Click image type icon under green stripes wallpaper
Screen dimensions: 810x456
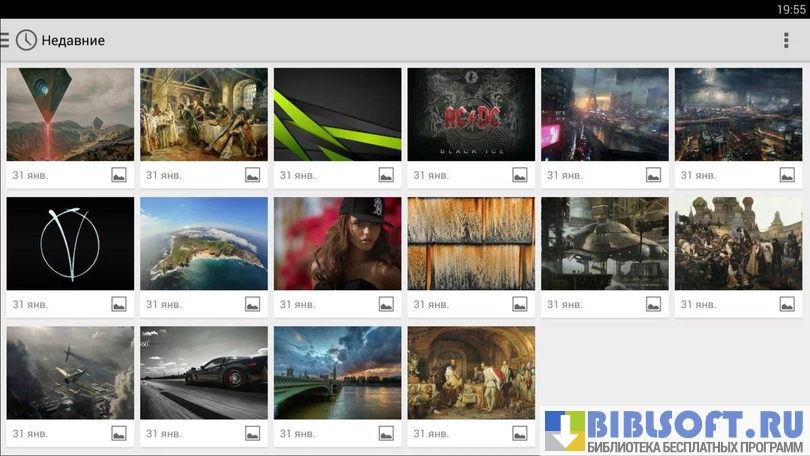[386, 175]
